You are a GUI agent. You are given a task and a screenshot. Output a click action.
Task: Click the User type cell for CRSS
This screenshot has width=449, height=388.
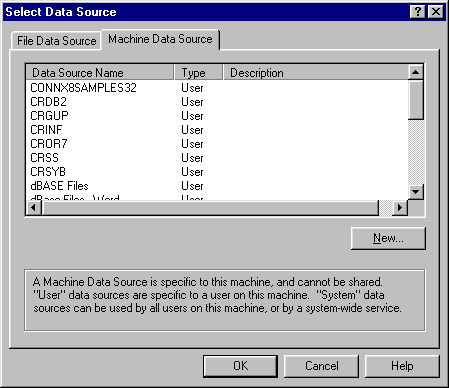tap(192, 158)
